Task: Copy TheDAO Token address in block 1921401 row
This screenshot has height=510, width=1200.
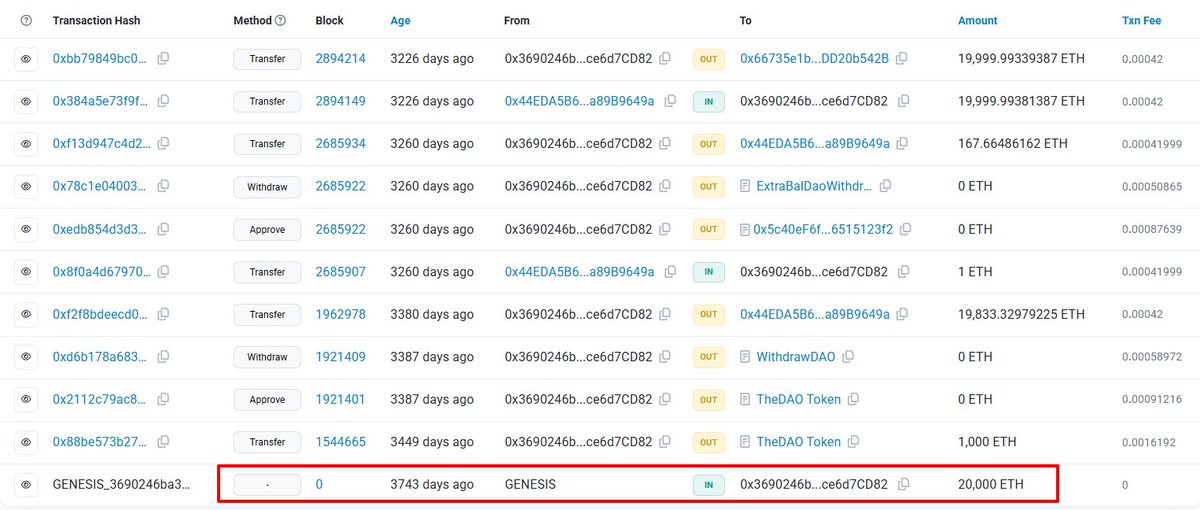Action: click(853, 399)
